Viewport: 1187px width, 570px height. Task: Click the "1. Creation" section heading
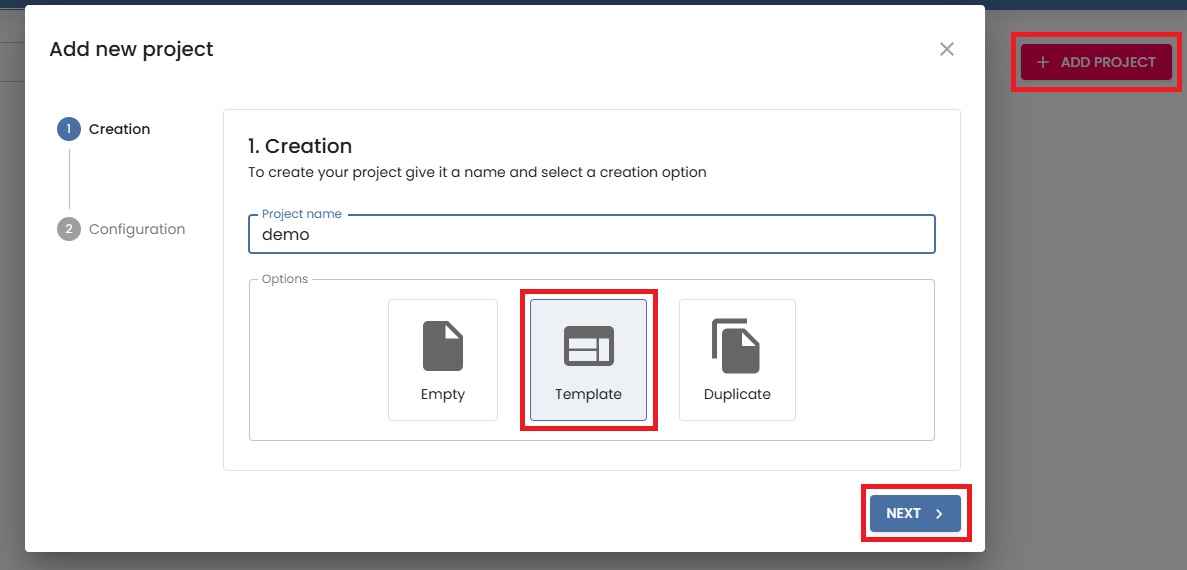[x=300, y=146]
